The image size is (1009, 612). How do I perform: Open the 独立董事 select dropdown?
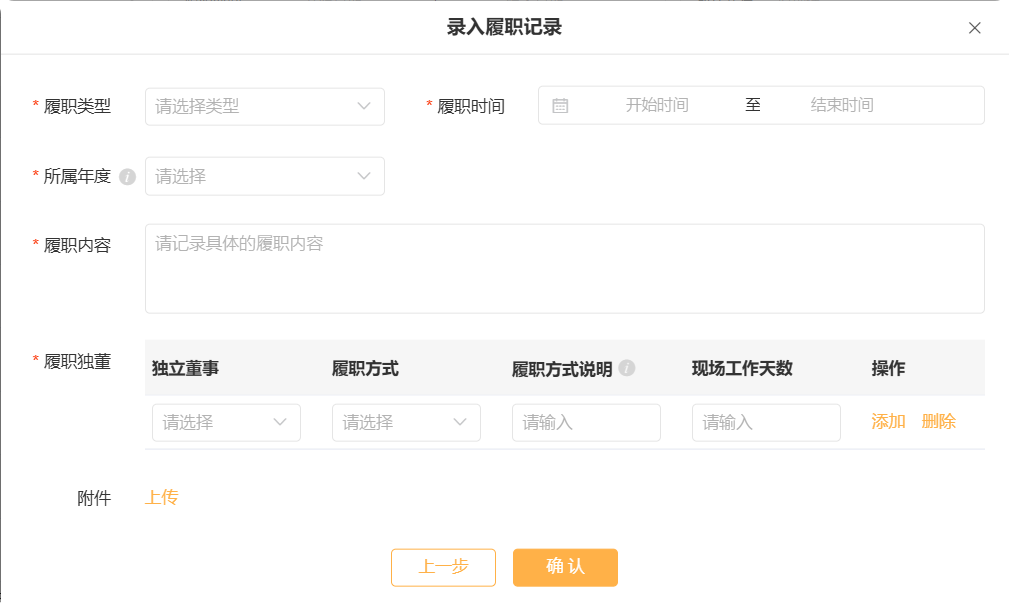point(226,422)
